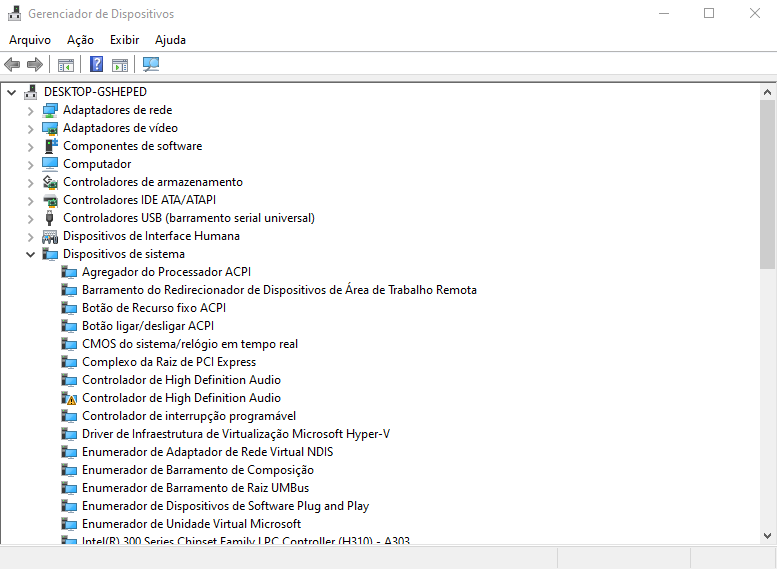
Task: Collapse the Dispositivos de sistema node
Action: [x=30, y=255]
